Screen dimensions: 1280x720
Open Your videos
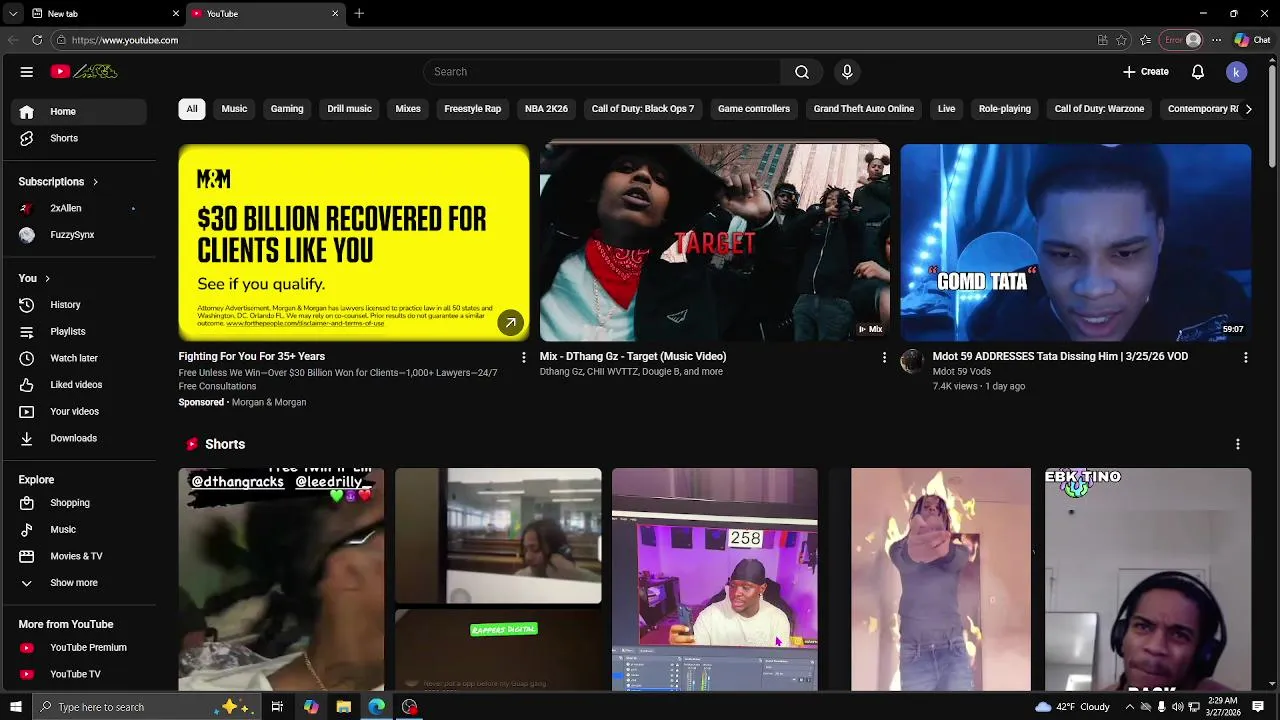(x=78, y=411)
